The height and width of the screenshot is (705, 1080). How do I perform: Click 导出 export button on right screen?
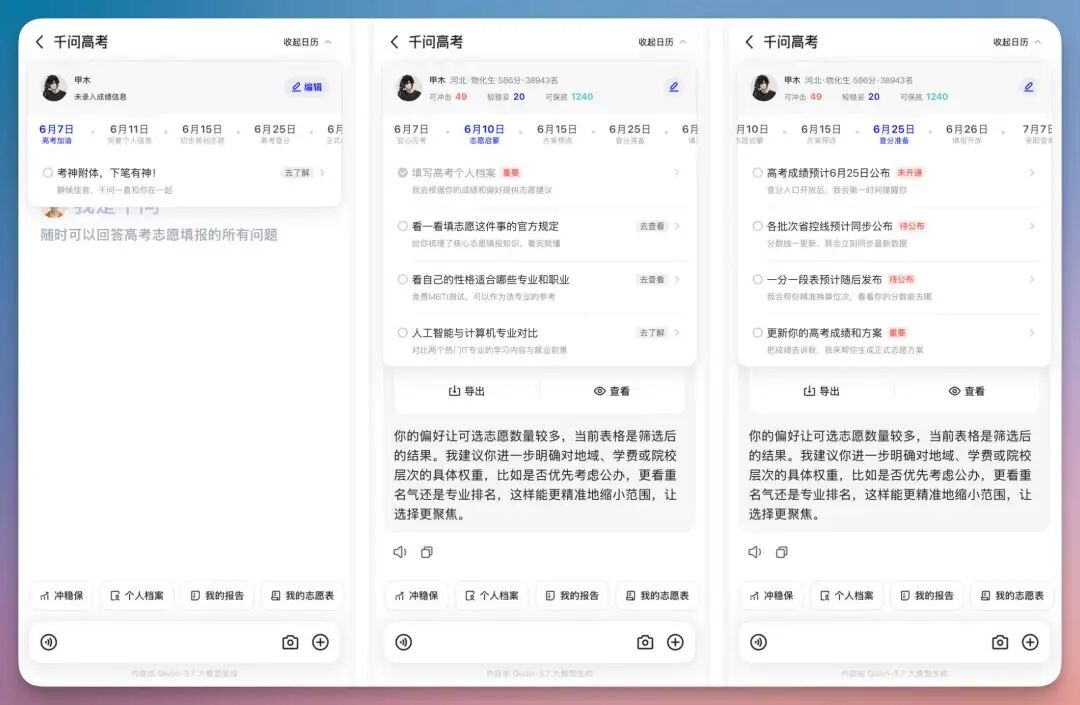click(821, 391)
